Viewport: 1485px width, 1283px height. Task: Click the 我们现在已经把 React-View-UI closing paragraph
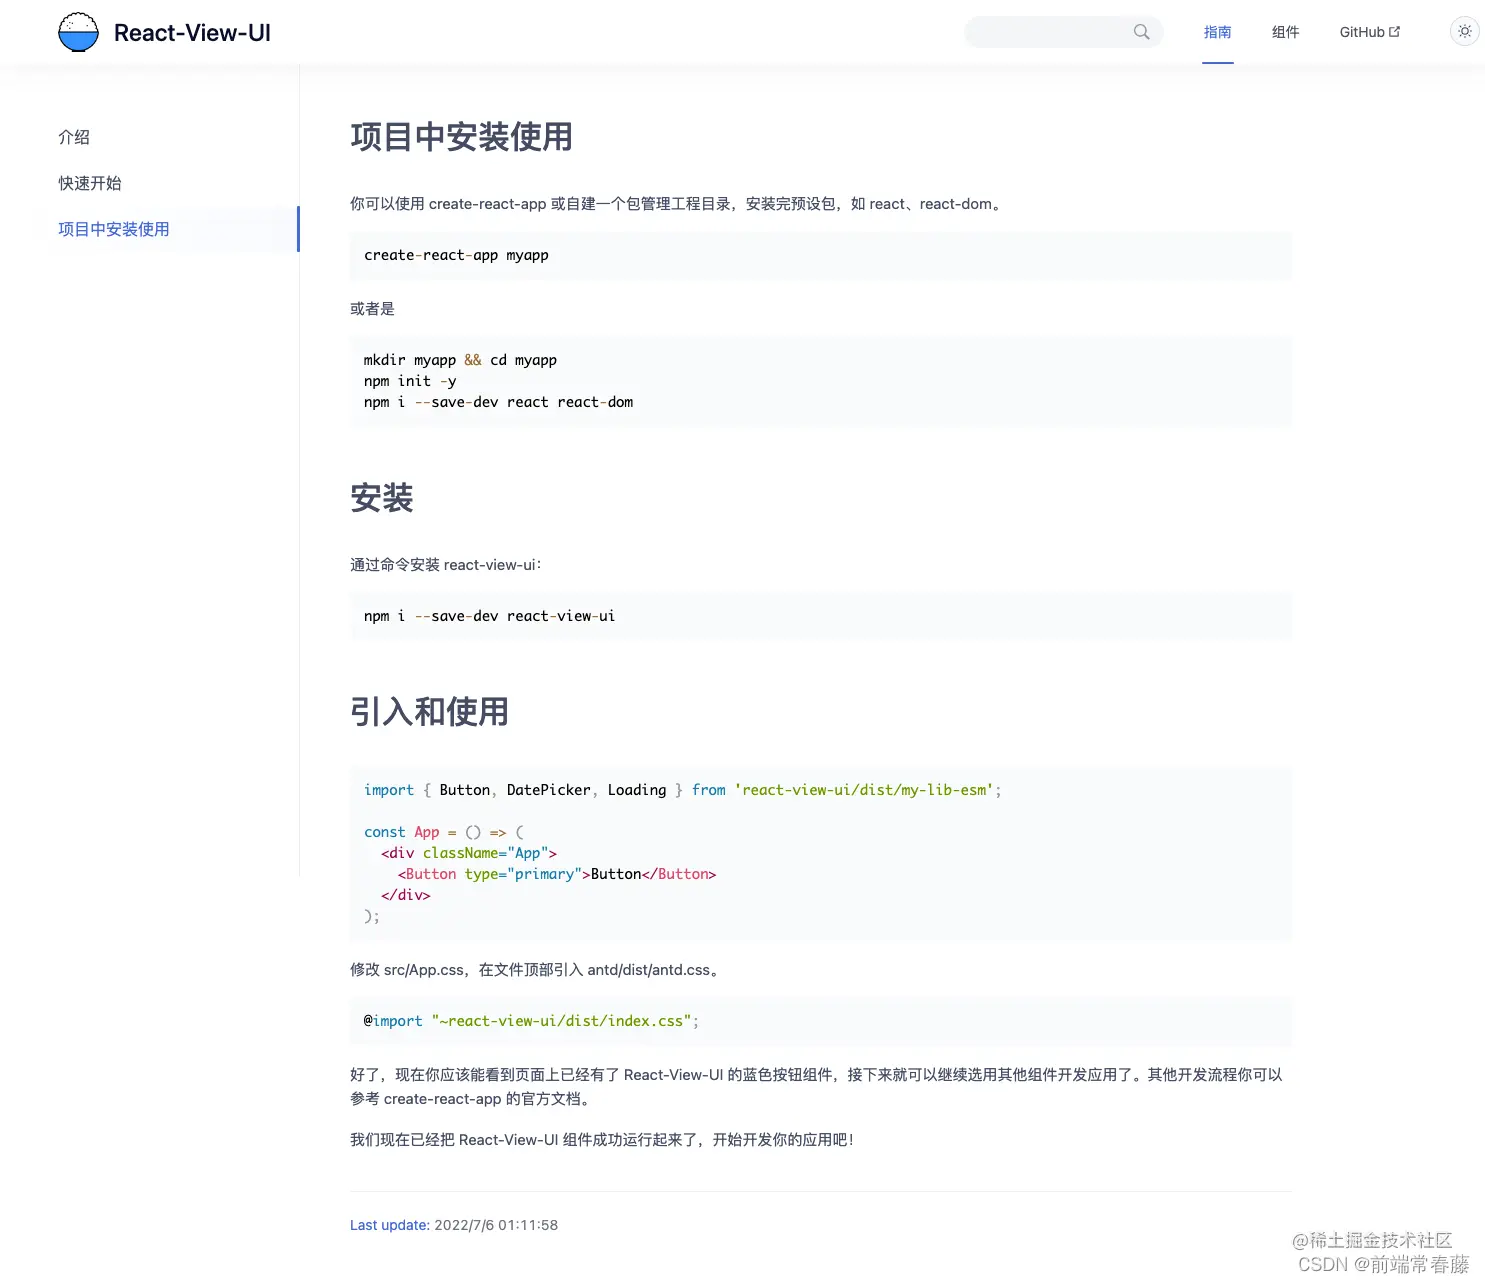point(602,1140)
